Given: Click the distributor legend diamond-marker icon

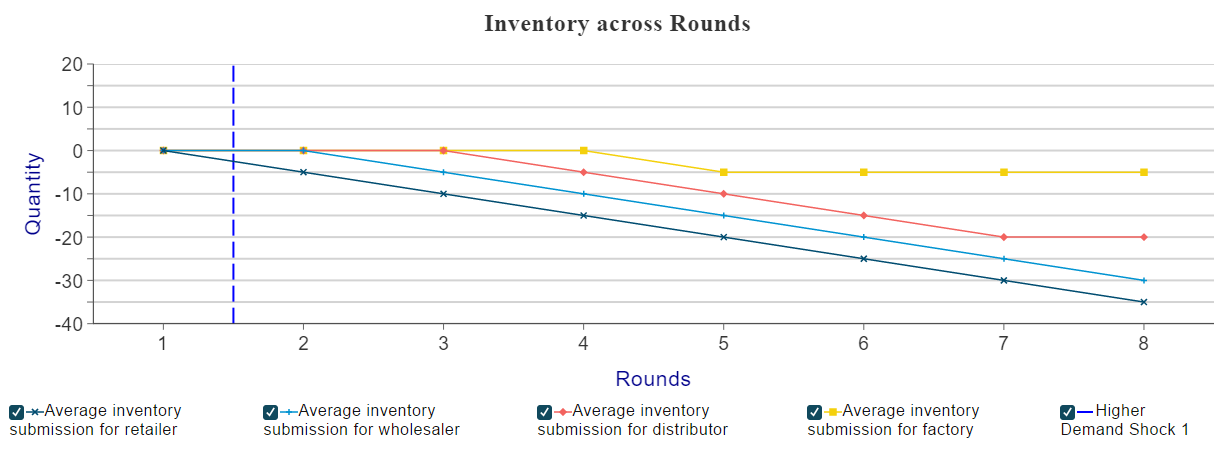Looking at the screenshot, I should pos(563,412).
